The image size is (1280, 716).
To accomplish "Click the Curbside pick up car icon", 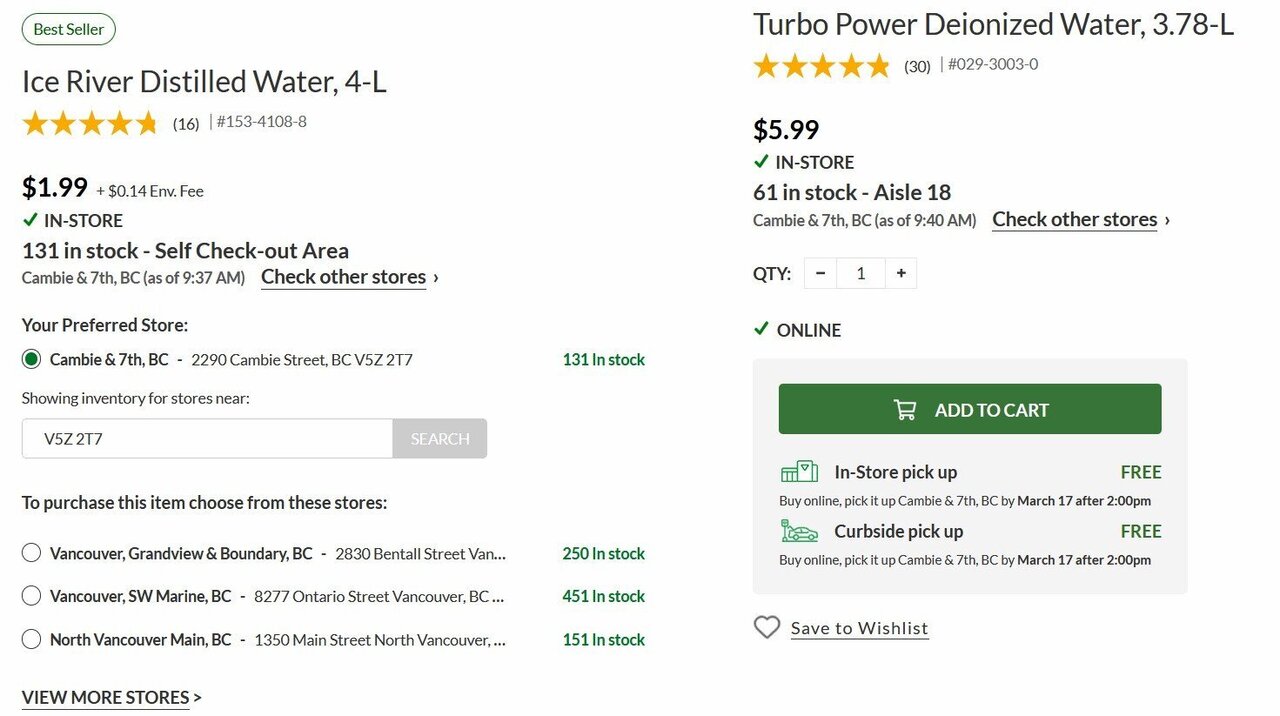I will point(799,531).
